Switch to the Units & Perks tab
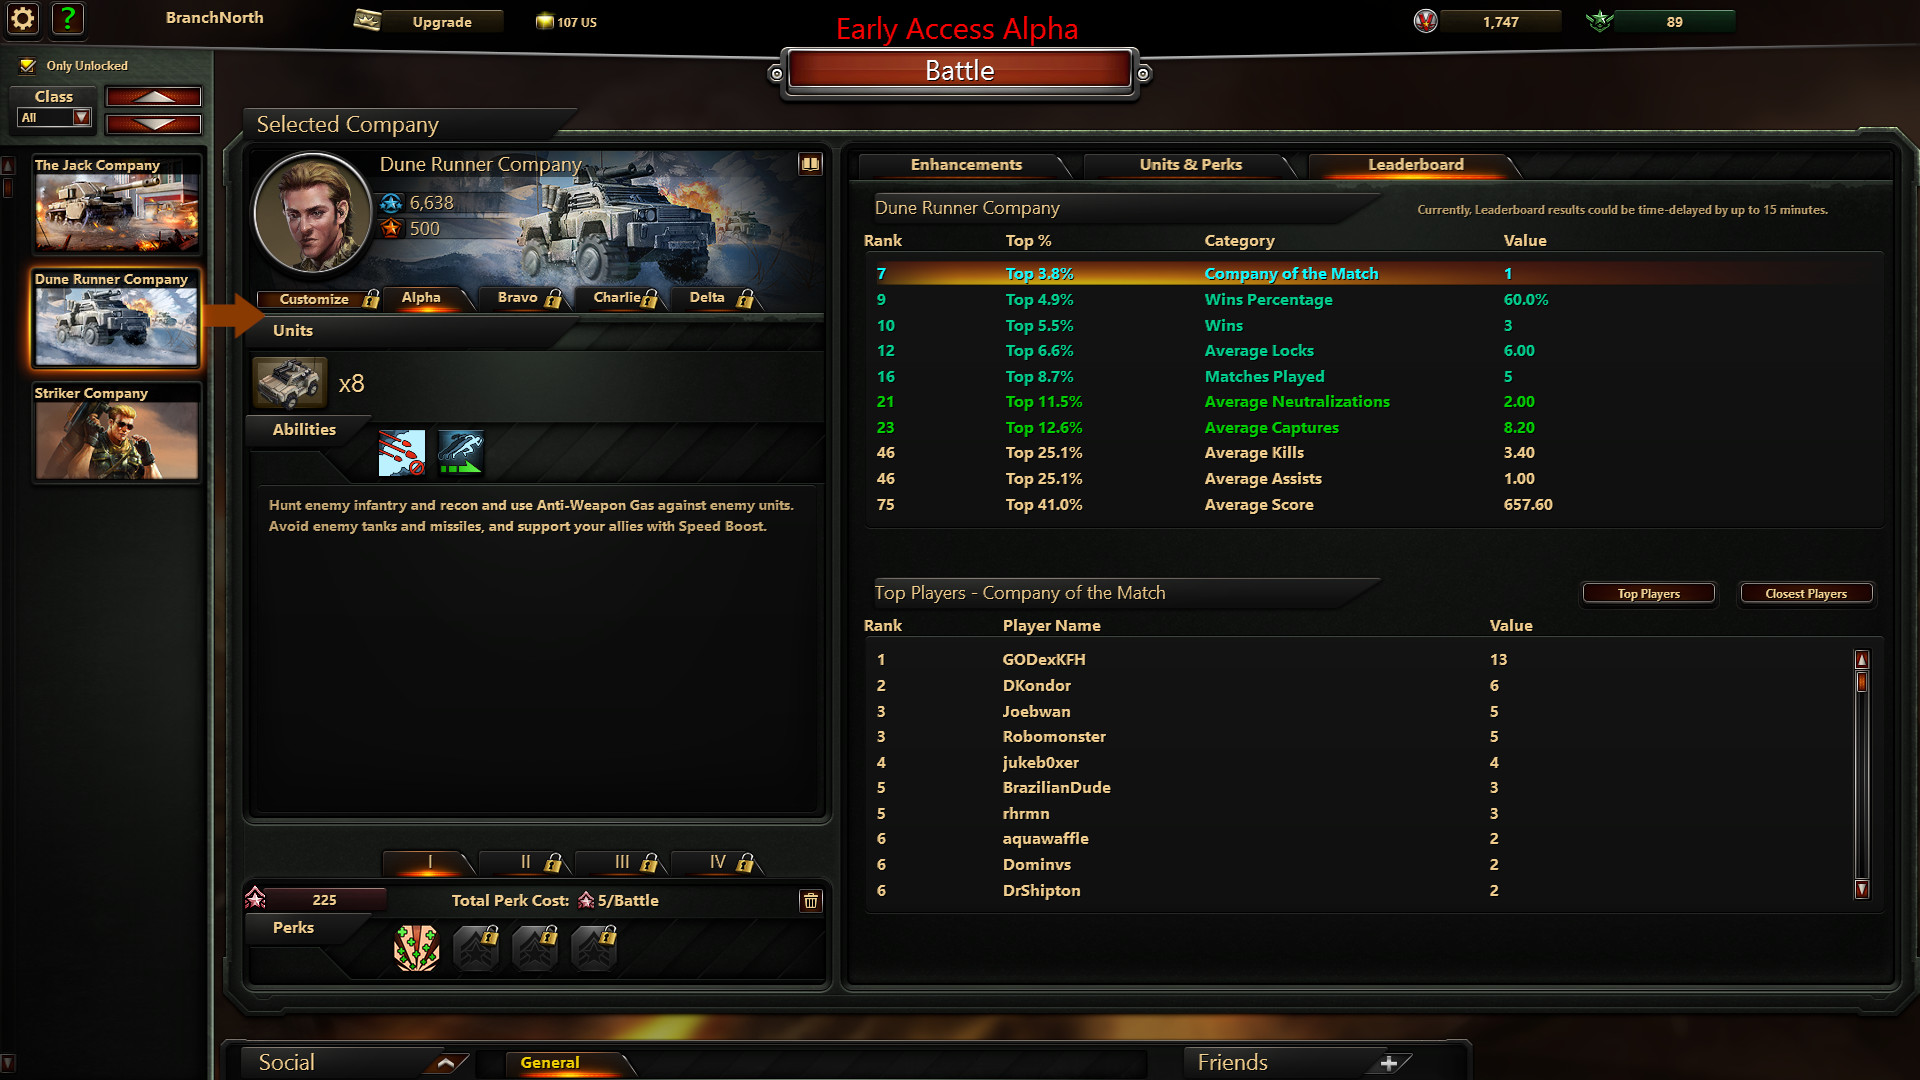The height and width of the screenshot is (1080, 1920). (1190, 165)
